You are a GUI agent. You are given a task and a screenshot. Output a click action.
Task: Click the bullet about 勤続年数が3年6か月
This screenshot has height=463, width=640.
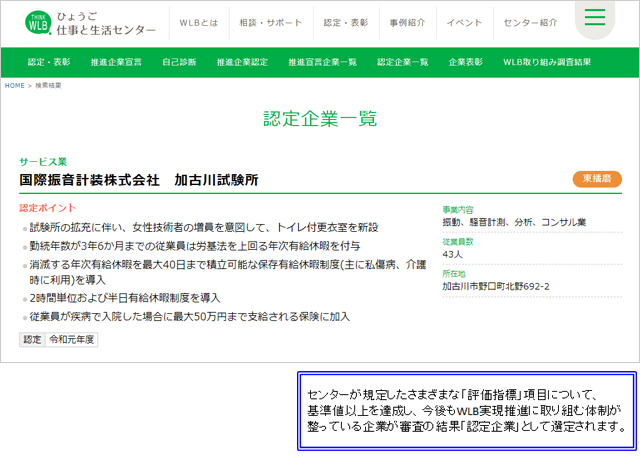coord(195,246)
